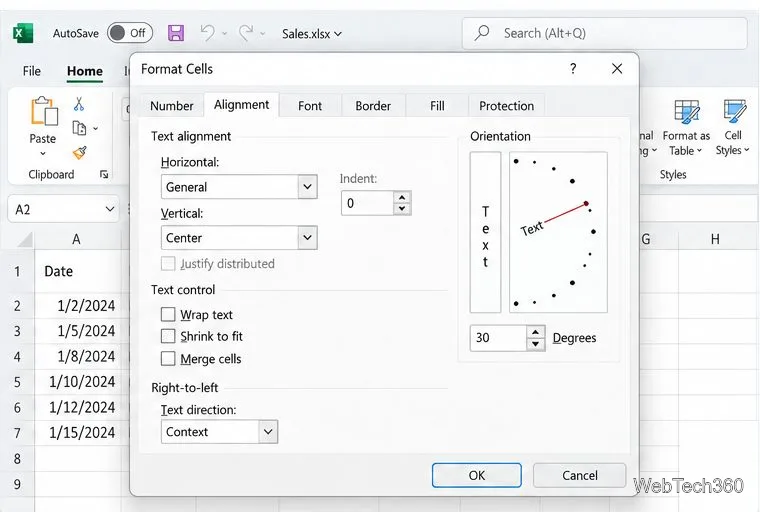
Task: Open the Name Box dropdown for A2
Action: point(110,209)
